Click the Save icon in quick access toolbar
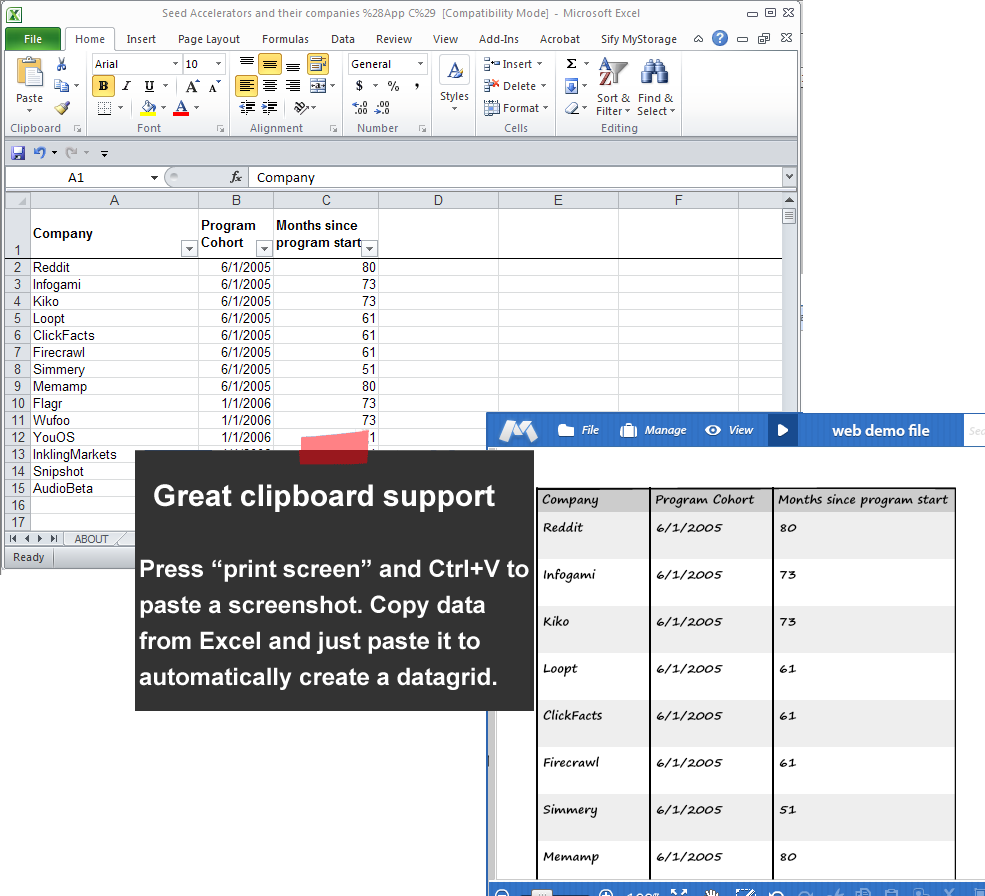This screenshot has width=985, height=896. point(18,153)
